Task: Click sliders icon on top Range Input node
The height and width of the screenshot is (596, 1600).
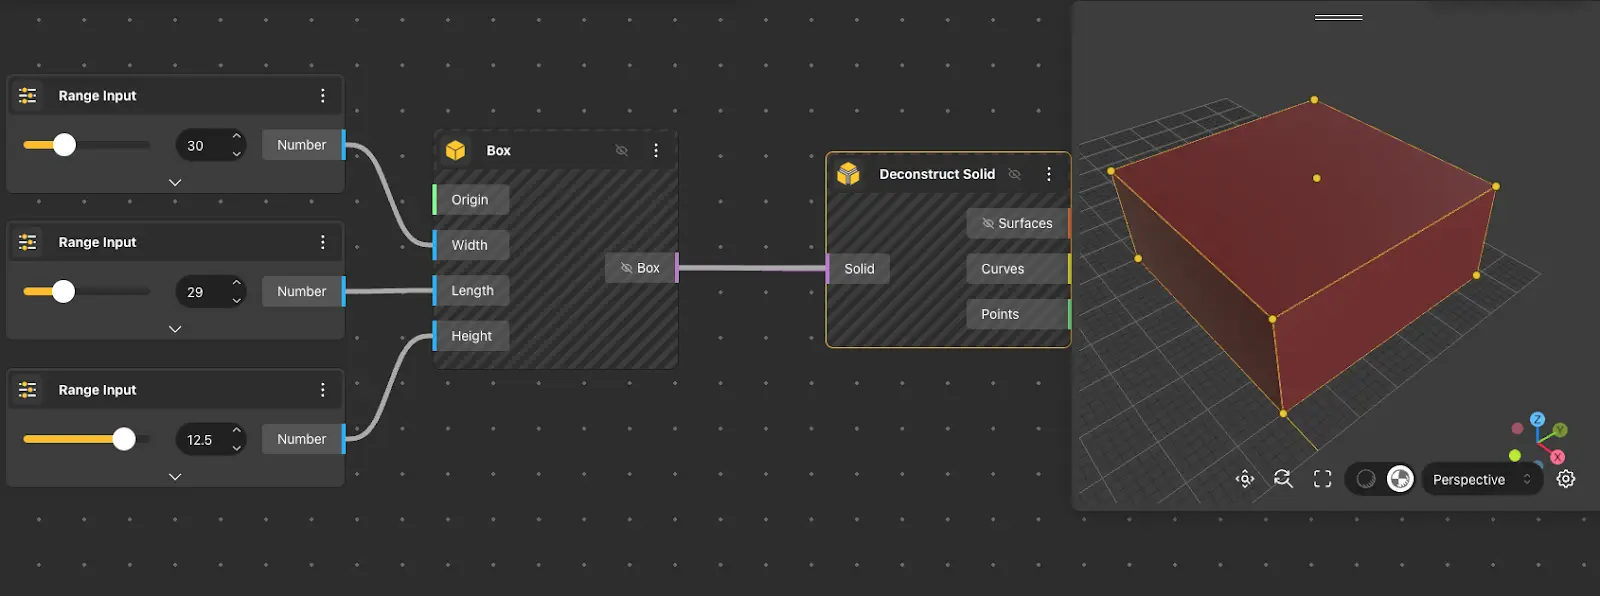Action: (x=28, y=95)
